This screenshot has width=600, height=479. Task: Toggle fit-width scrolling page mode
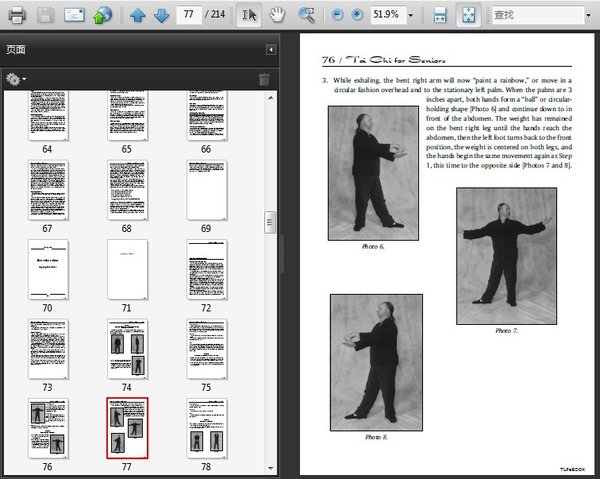(x=441, y=15)
